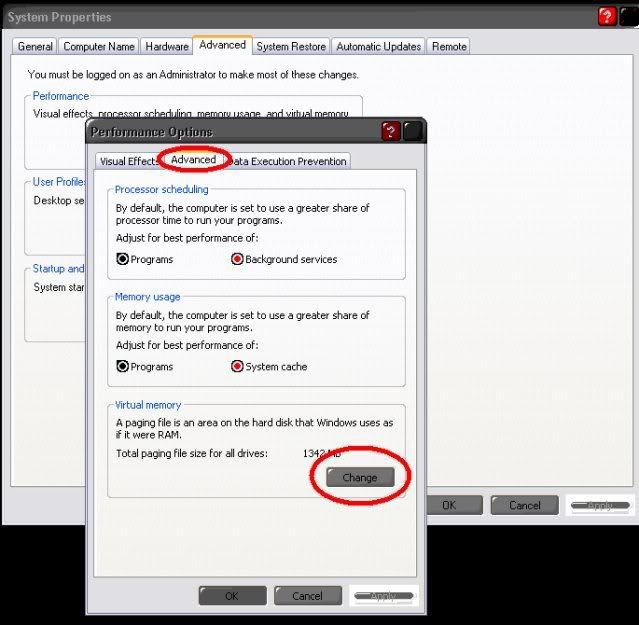The image size is (639, 625).
Task: Close the Performance Options dialog
Action: point(413,131)
